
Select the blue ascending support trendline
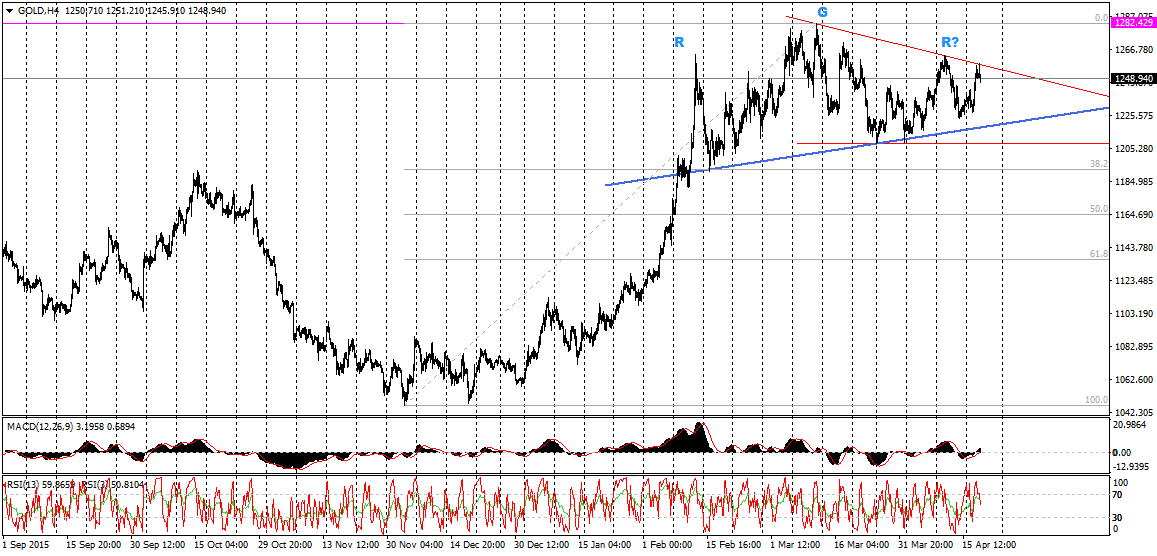[857, 146]
